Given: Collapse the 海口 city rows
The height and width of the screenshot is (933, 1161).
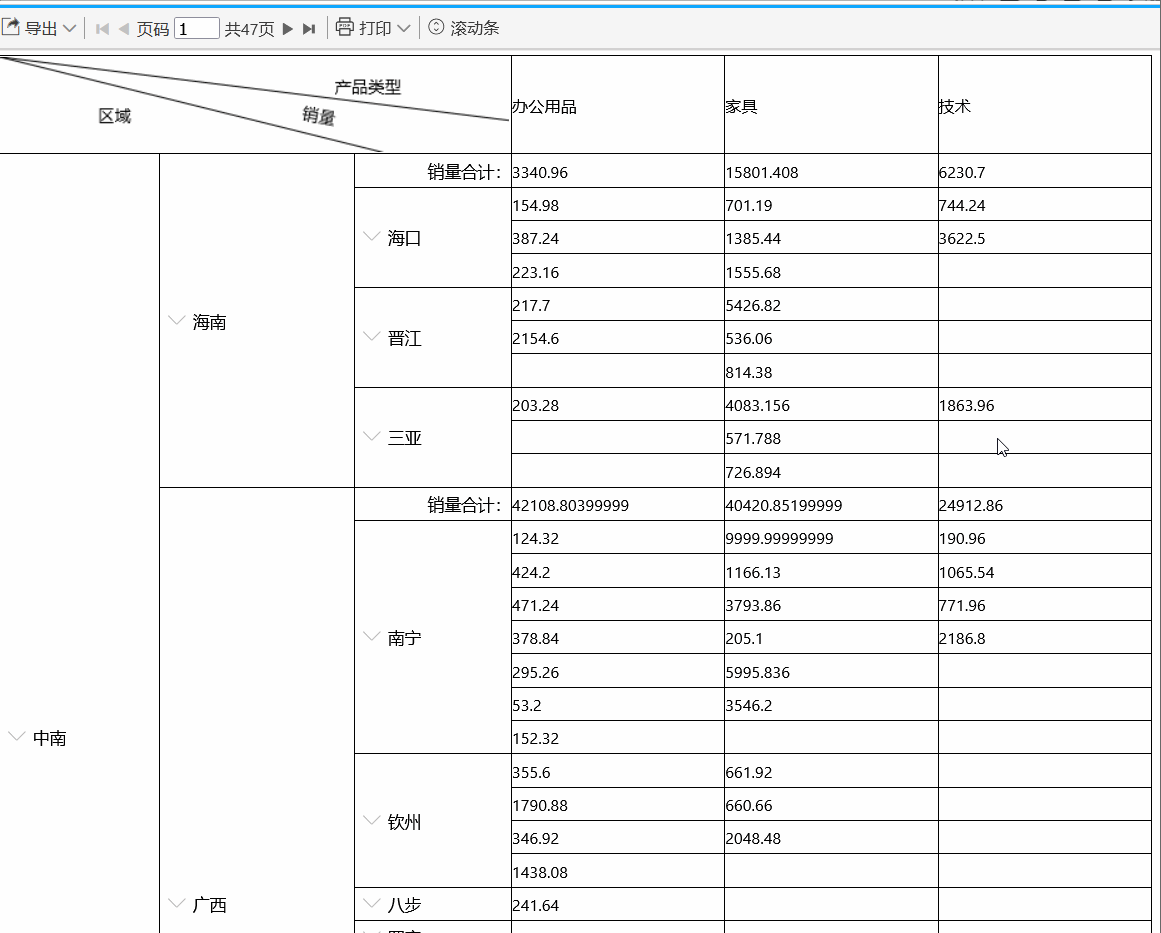Looking at the screenshot, I should (x=372, y=237).
